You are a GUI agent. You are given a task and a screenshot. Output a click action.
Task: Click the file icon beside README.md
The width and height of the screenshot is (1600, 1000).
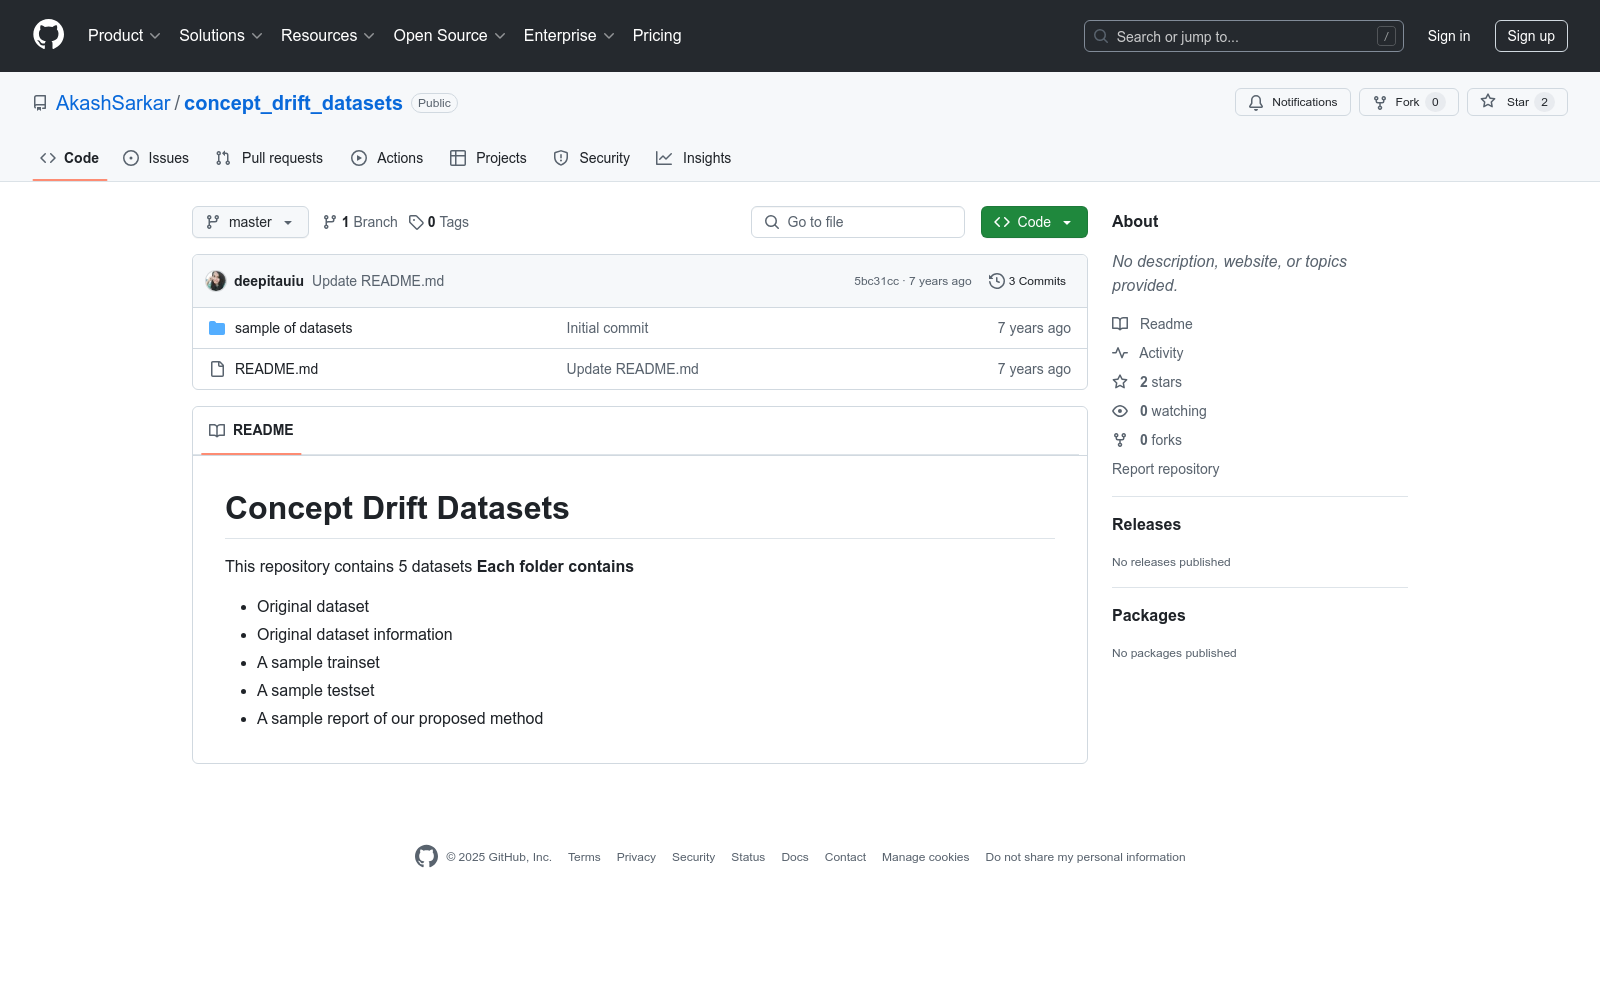pyautogui.click(x=217, y=369)
